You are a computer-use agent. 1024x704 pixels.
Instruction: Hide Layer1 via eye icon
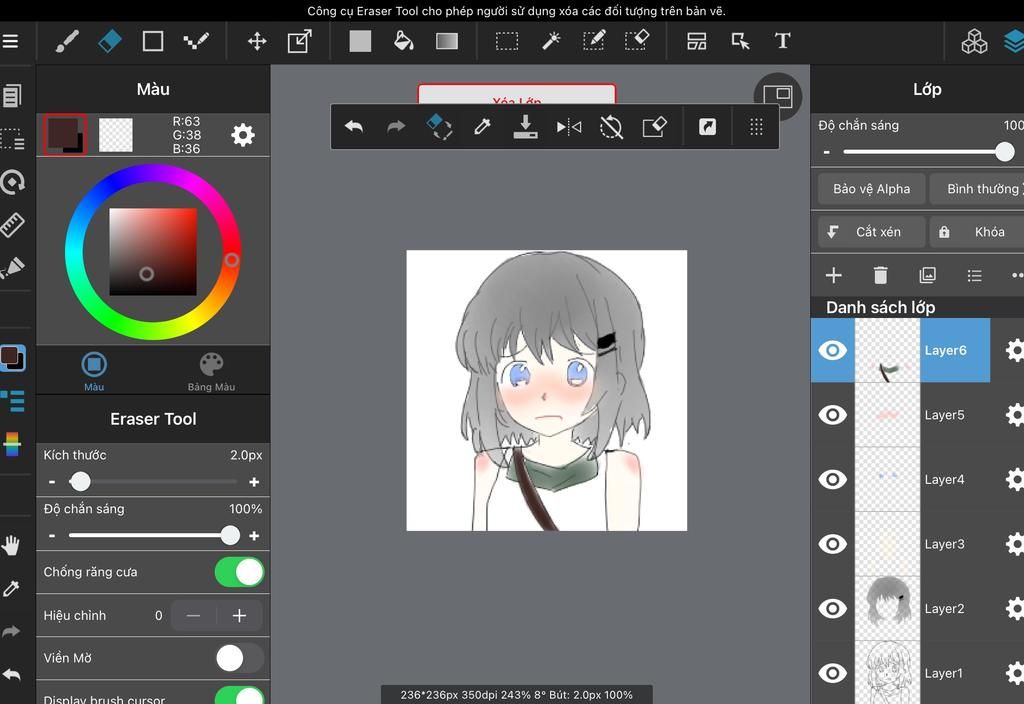click(x=833, y=673)
